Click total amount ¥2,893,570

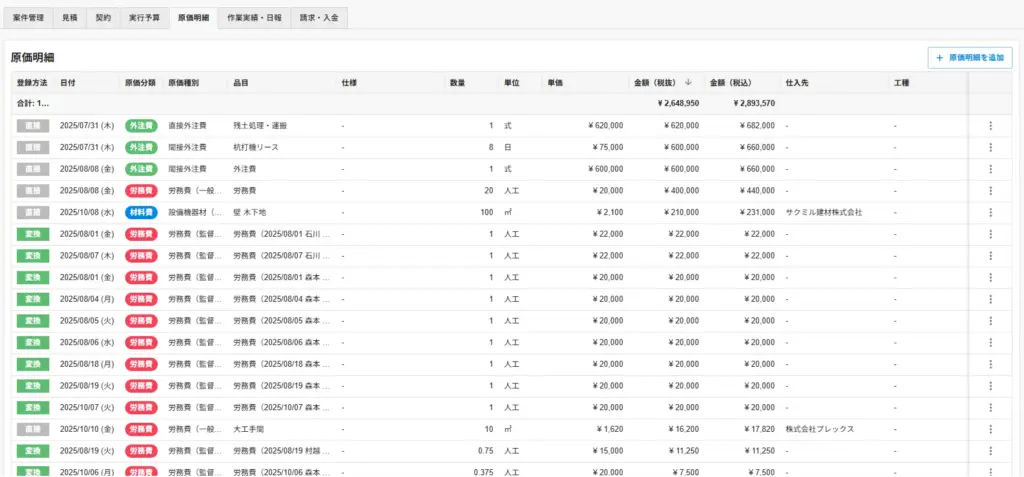pos(754,103)
